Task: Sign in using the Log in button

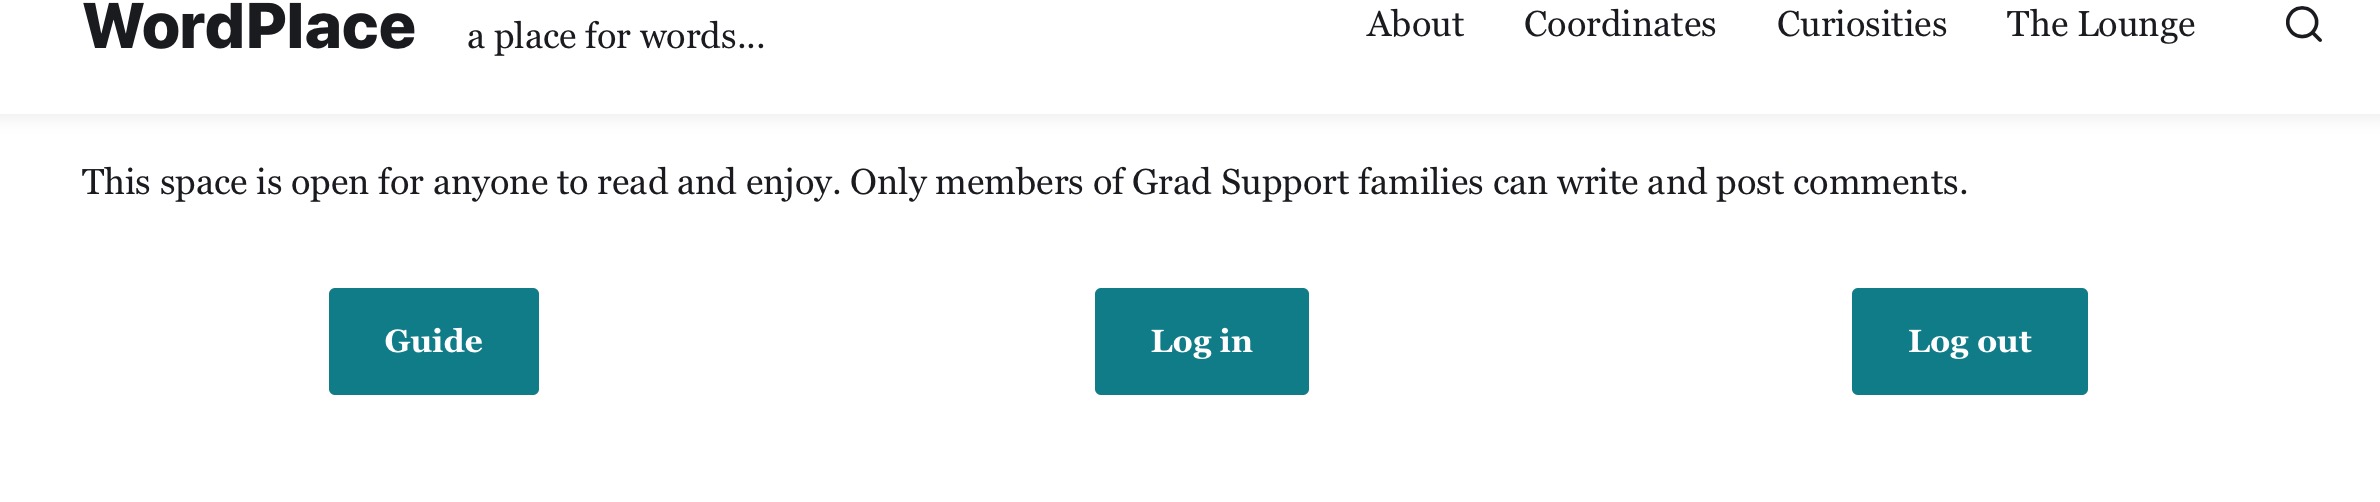Action: tap(1201, 341)
